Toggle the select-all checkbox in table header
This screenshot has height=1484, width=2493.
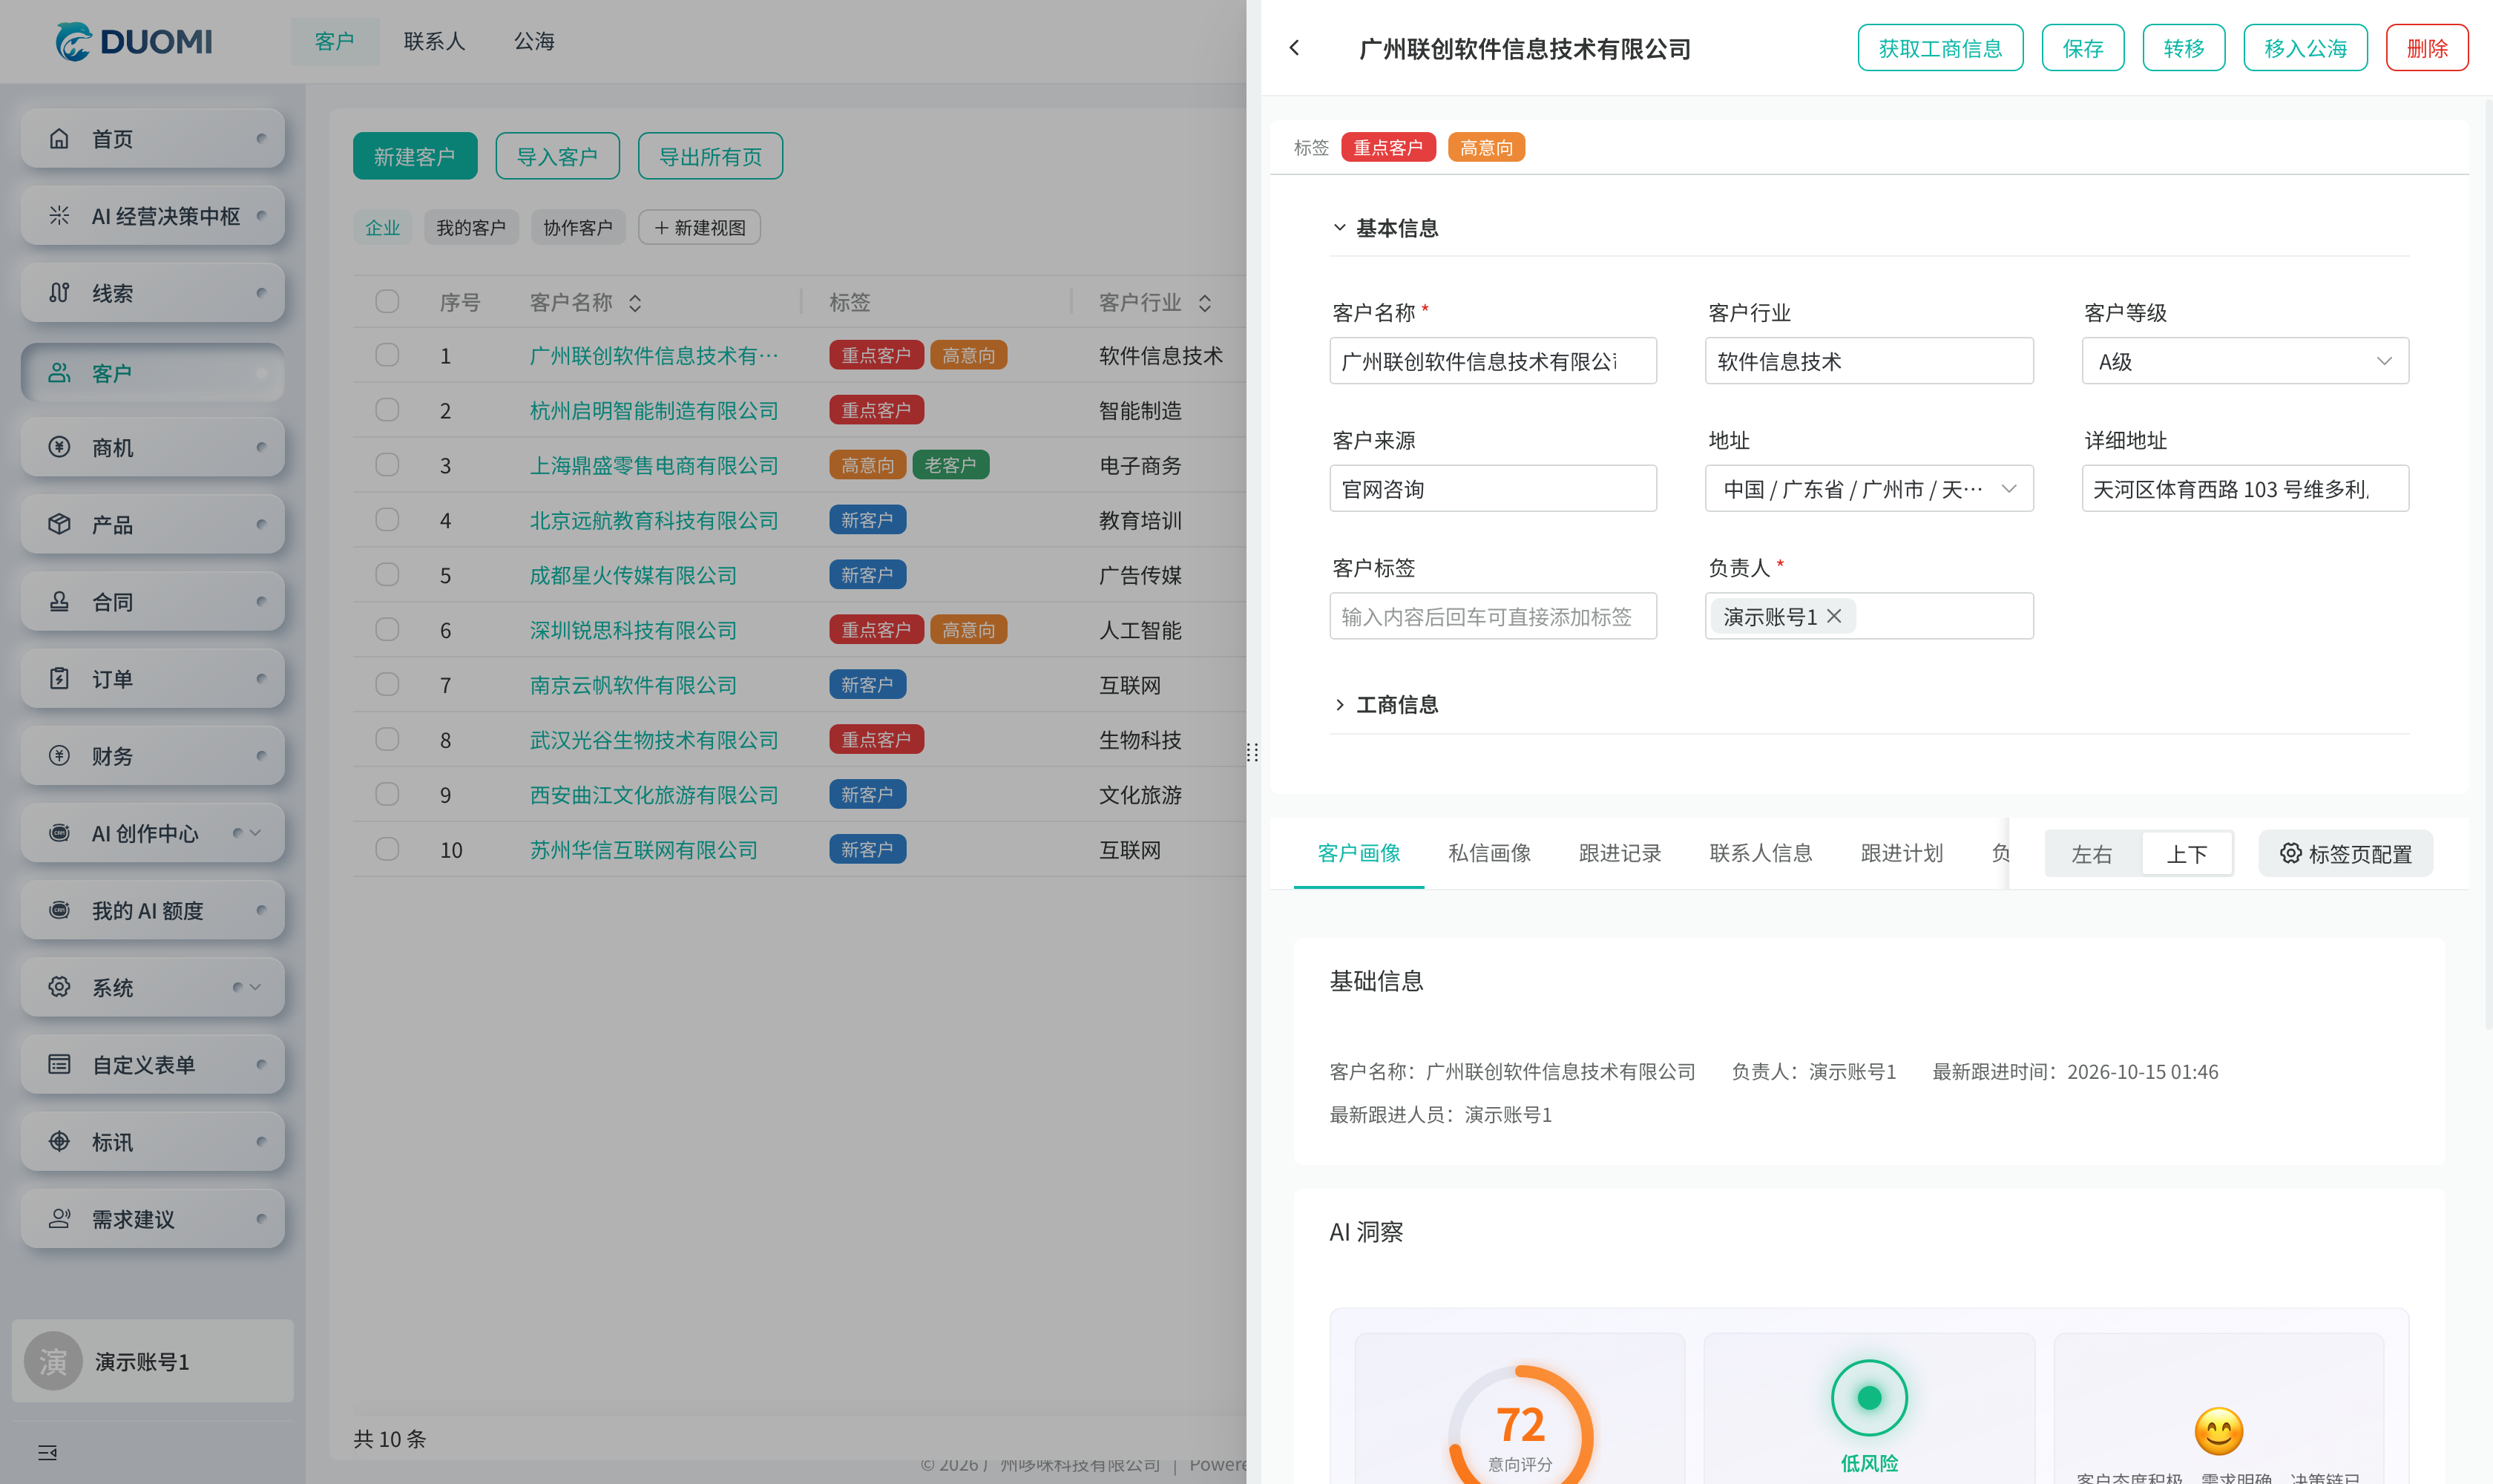click(x=387, y=301)
